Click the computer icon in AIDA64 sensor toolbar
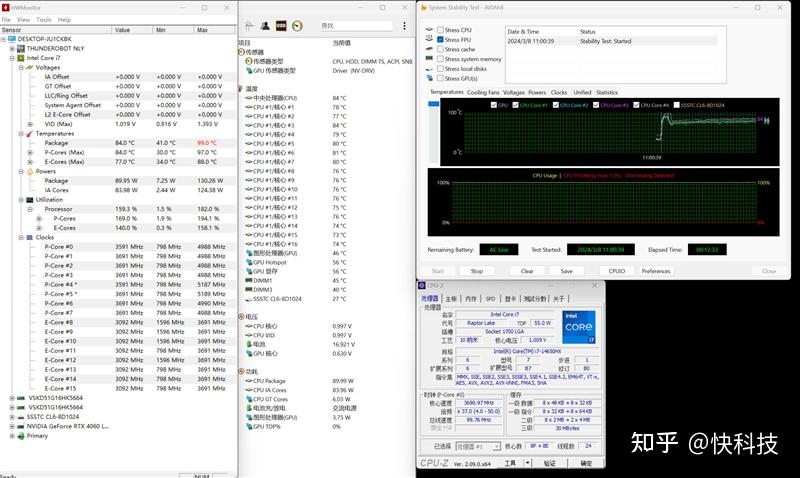Screen dimensions: 800x478 pos(249,26)
